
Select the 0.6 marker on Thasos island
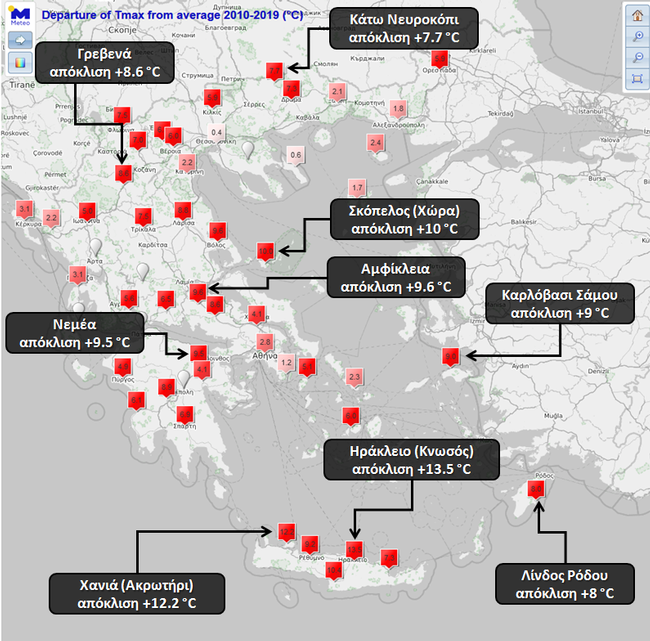[x=295, y=155]
